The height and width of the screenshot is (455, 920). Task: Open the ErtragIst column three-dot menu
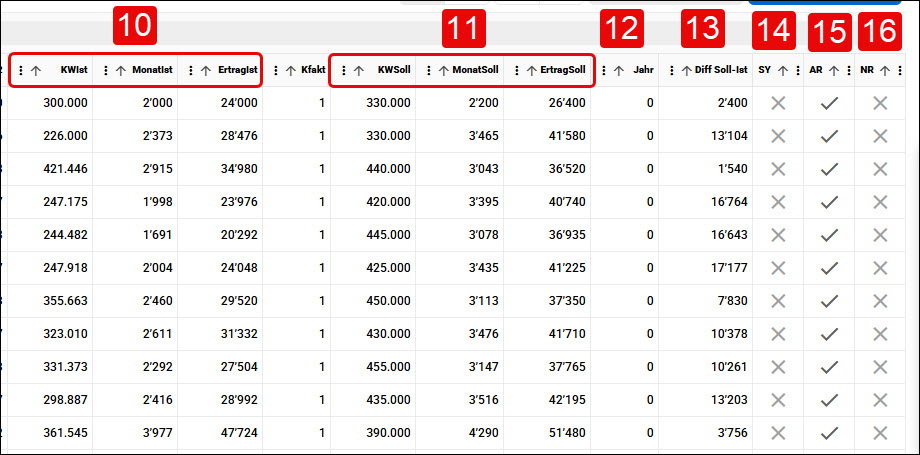[191, 70]
